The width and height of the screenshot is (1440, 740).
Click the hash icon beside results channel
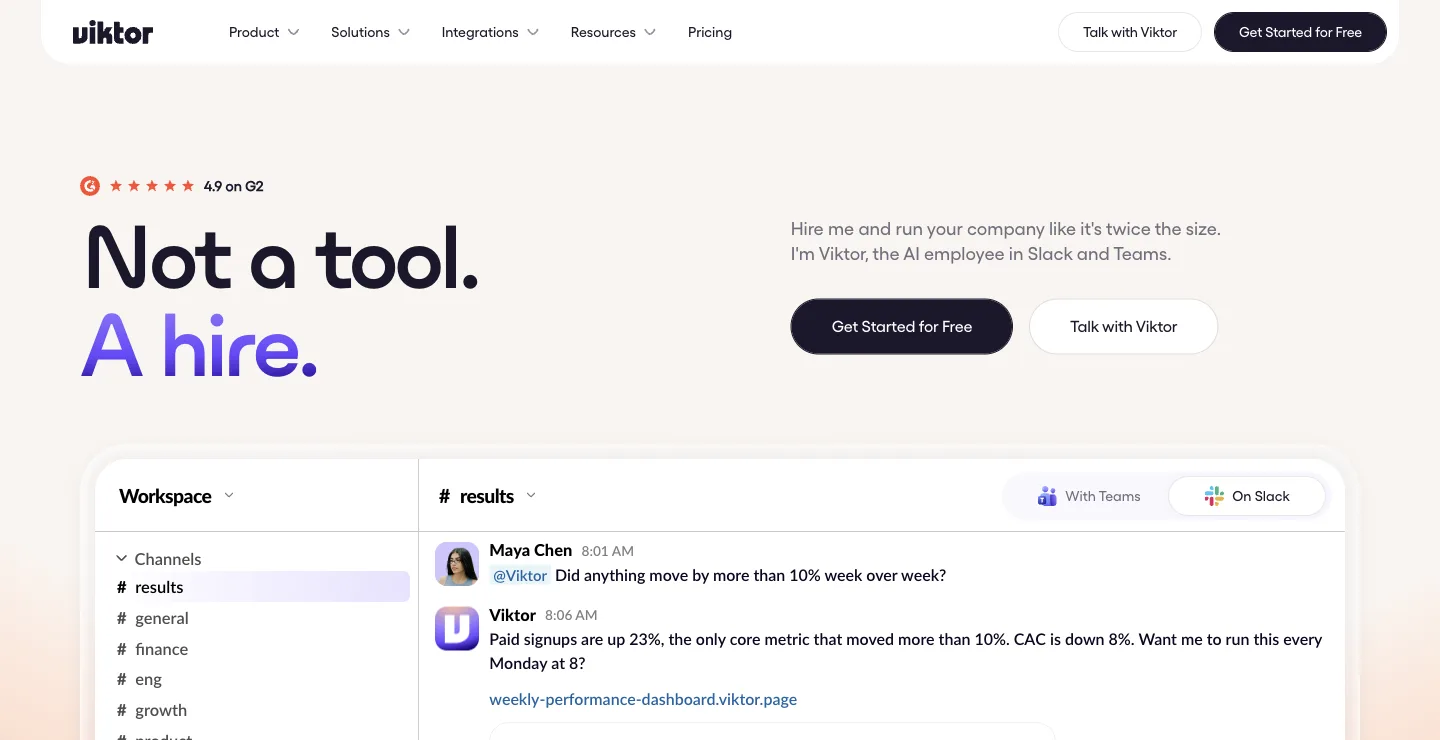[122, 587]
